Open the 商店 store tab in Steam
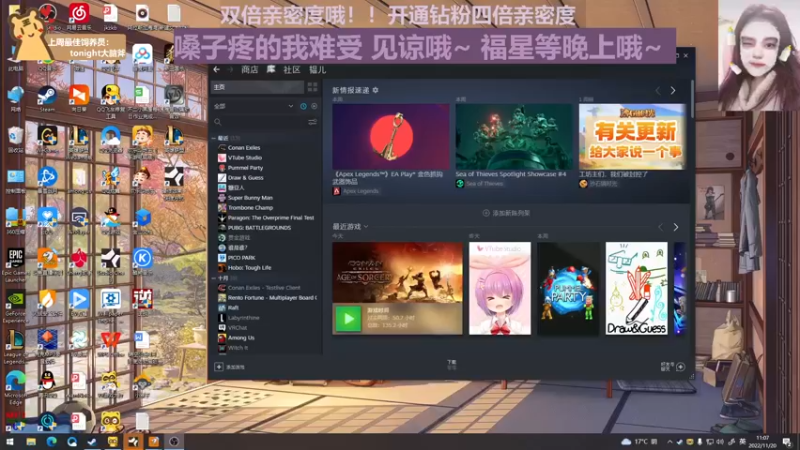 tap(249, 69)
